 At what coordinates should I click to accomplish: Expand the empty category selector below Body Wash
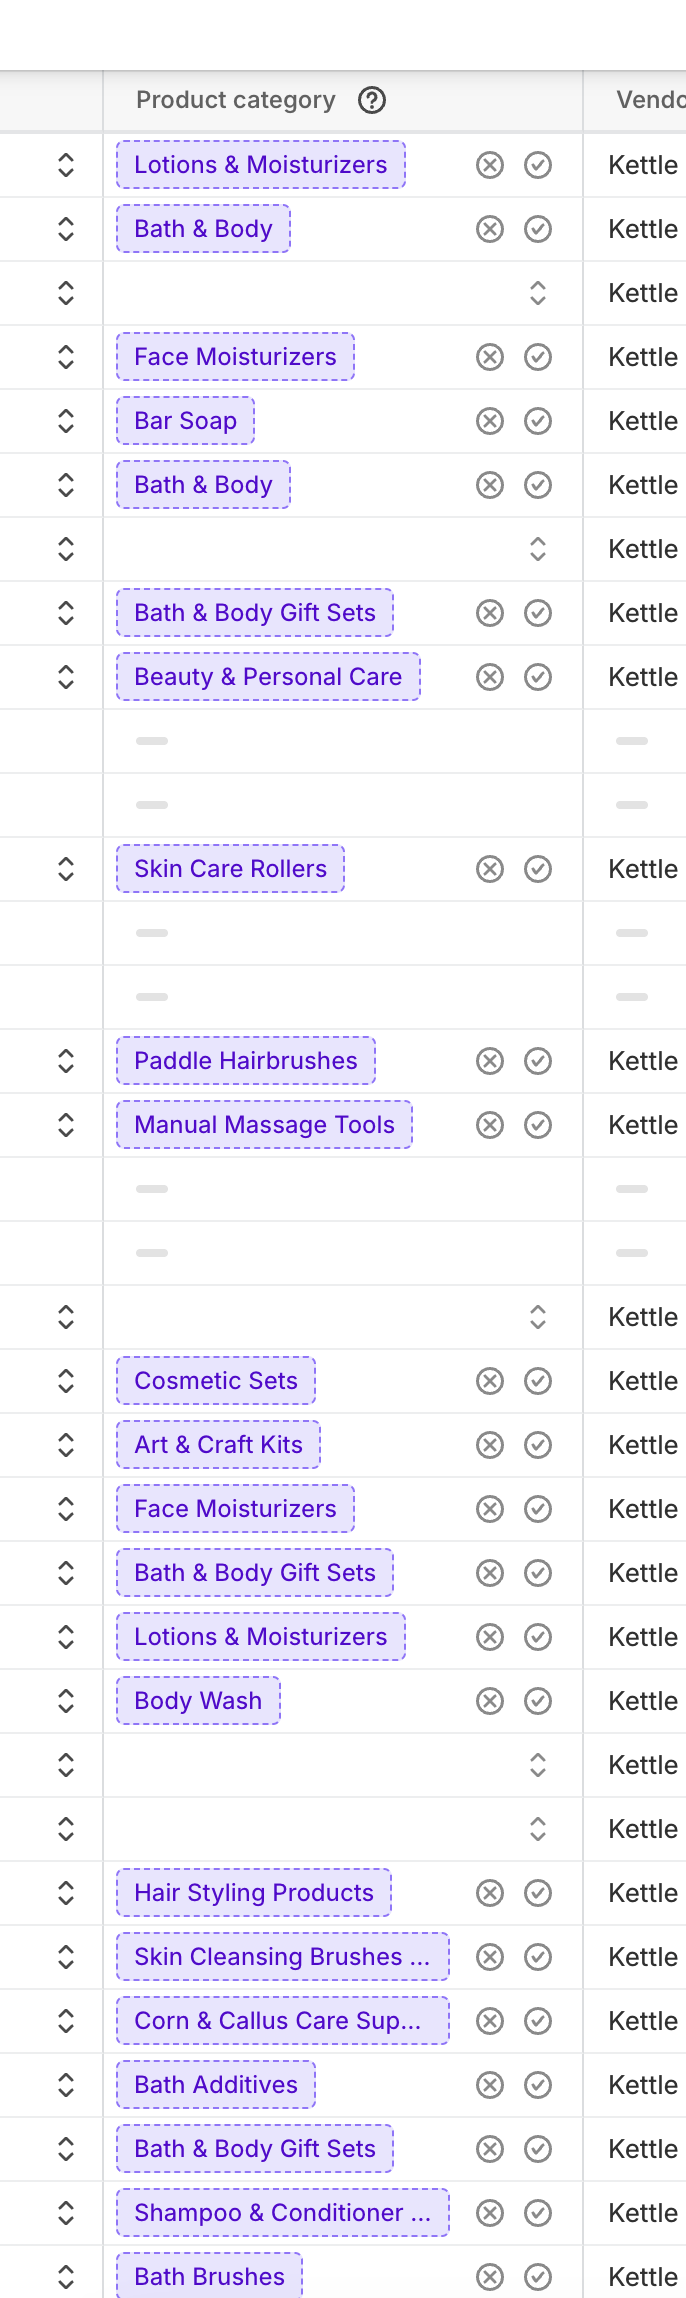(538, 1765)
